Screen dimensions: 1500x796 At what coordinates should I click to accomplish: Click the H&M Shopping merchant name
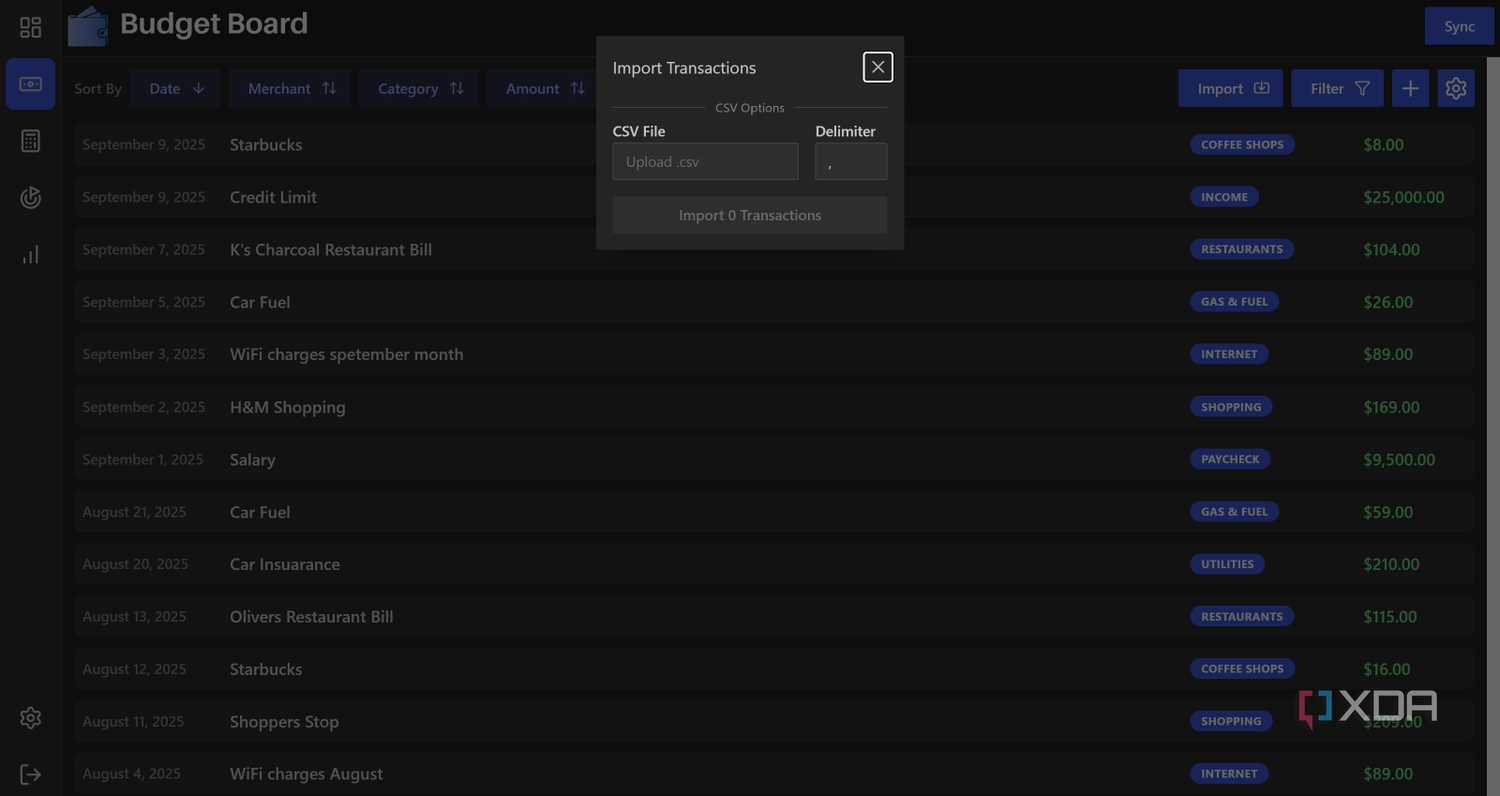click(288, 407)
